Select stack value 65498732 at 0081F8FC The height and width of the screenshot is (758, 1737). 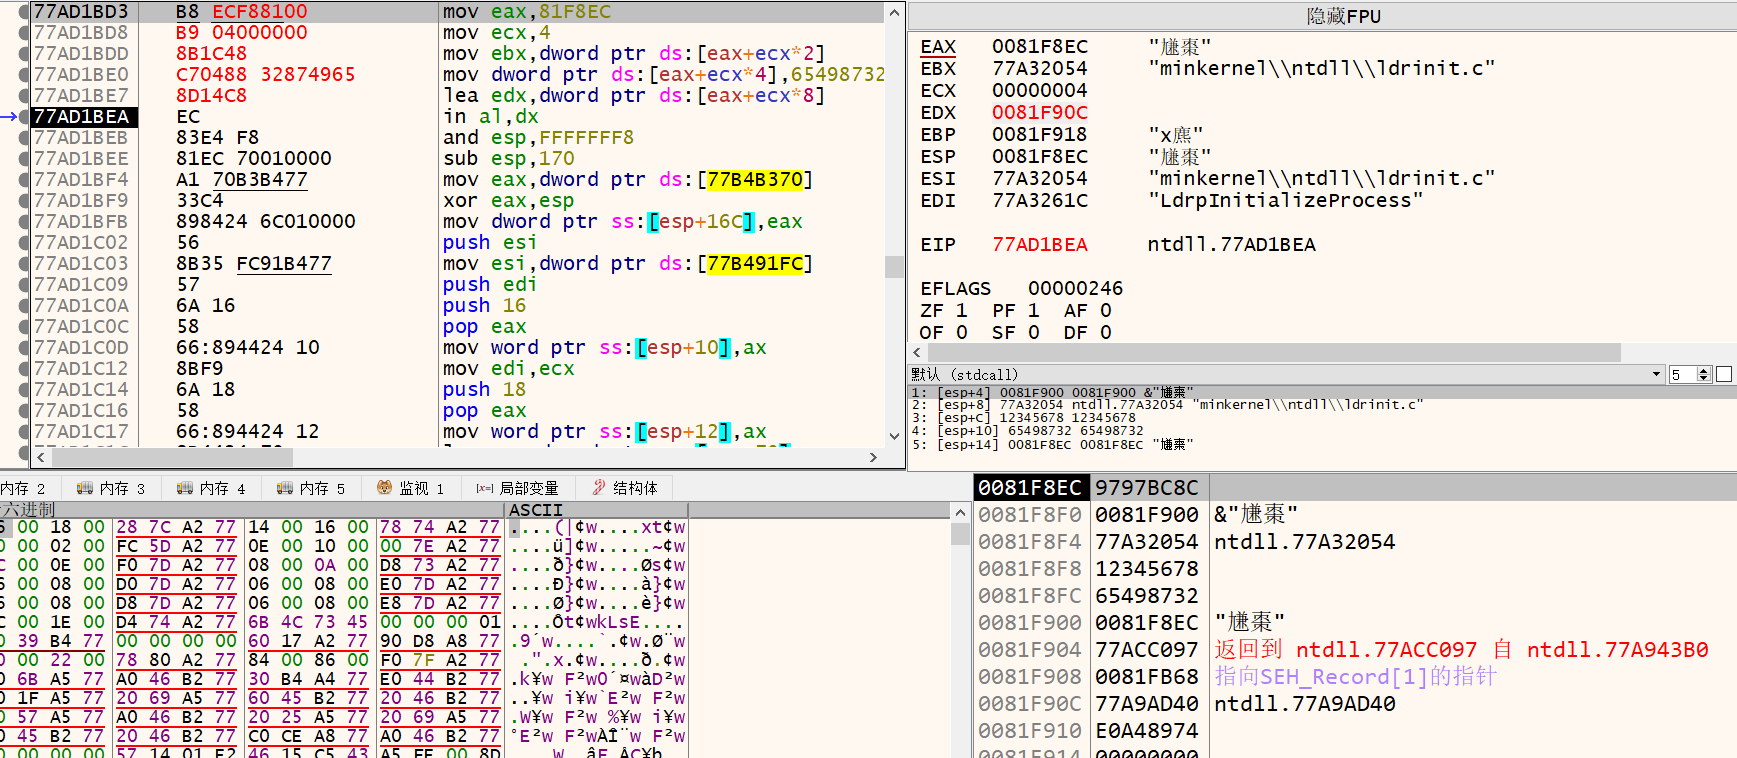click(1147, 596)
